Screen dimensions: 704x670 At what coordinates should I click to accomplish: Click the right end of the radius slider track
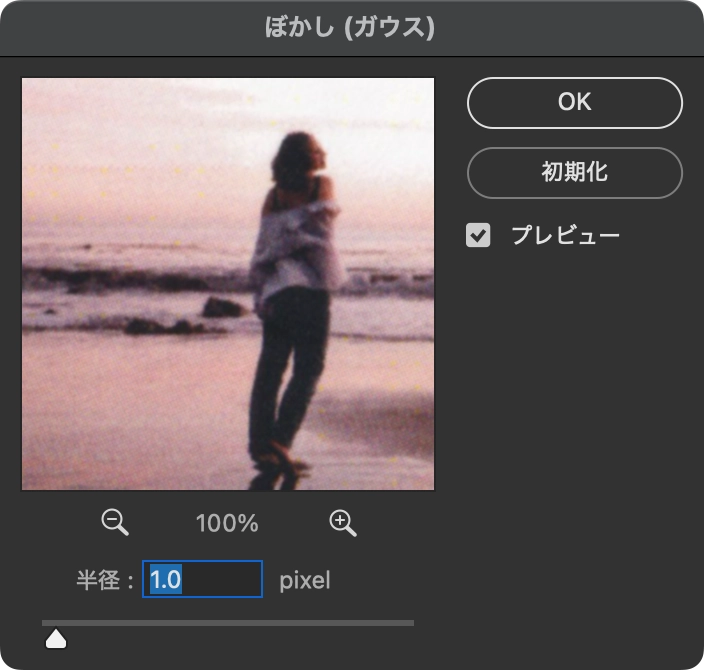(x=410, y=623)
